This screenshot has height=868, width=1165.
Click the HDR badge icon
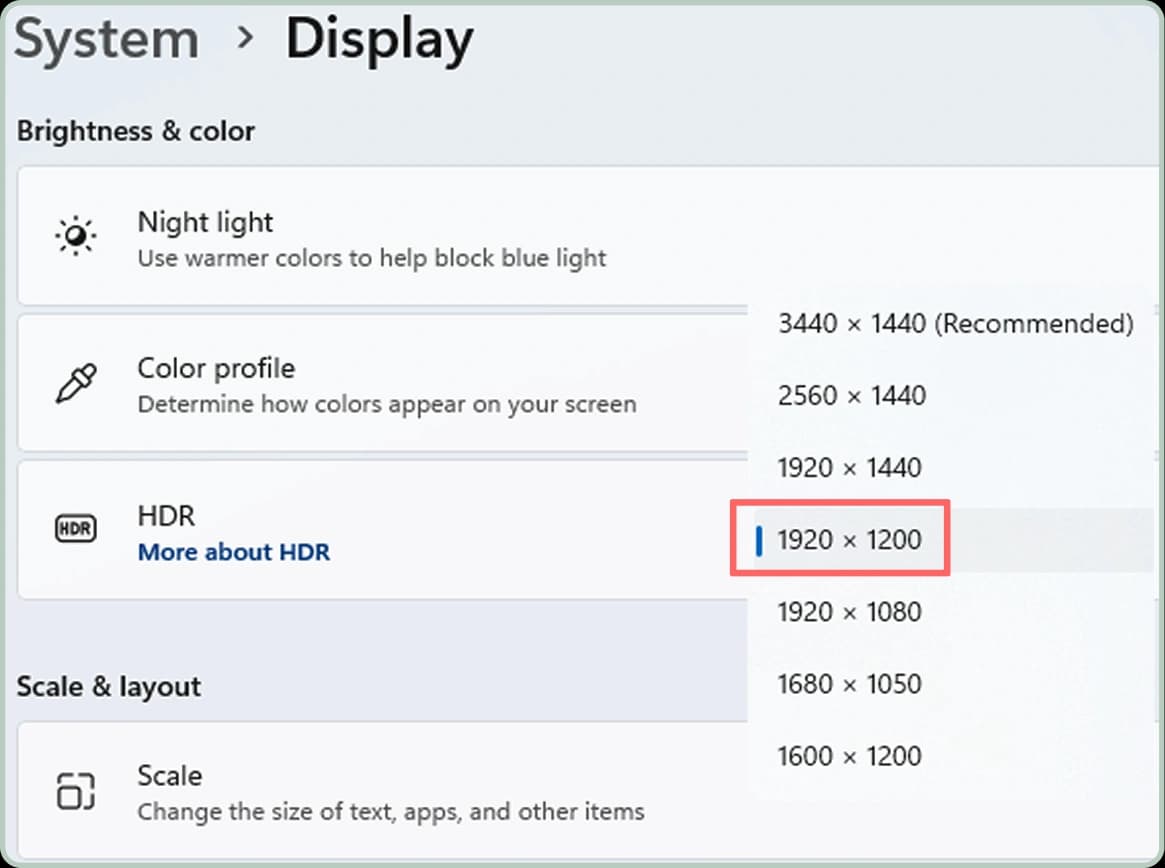click(x=76, y=528)
